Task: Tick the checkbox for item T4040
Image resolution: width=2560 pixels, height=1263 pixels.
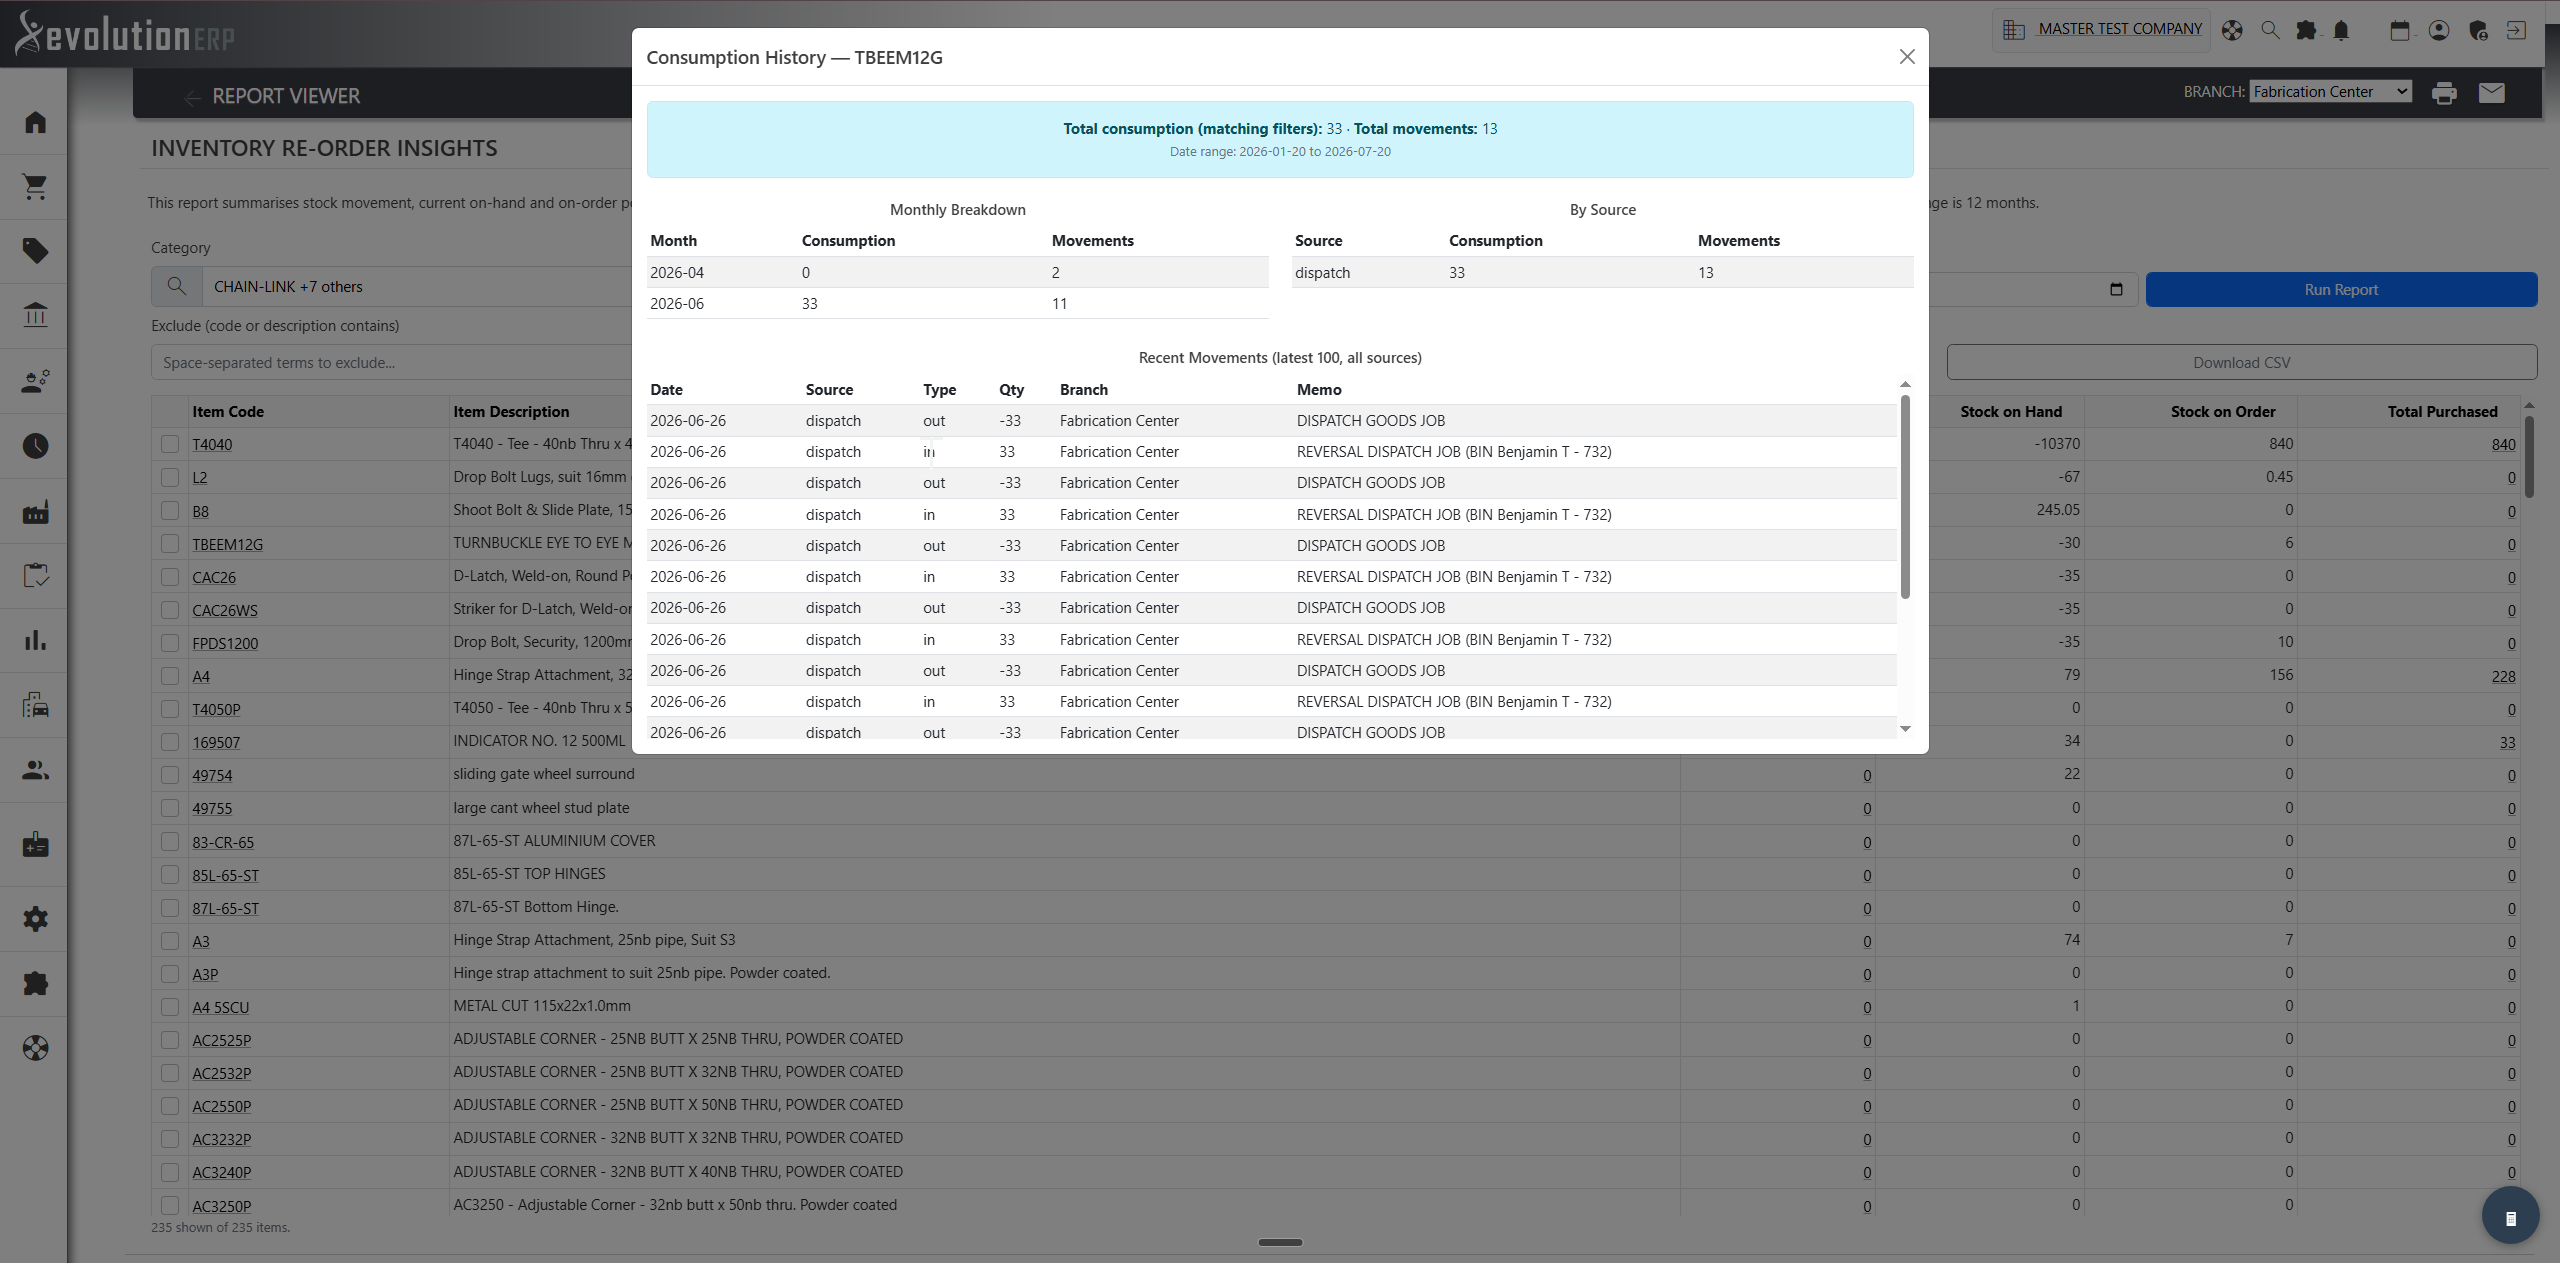Action: [170, 444]
